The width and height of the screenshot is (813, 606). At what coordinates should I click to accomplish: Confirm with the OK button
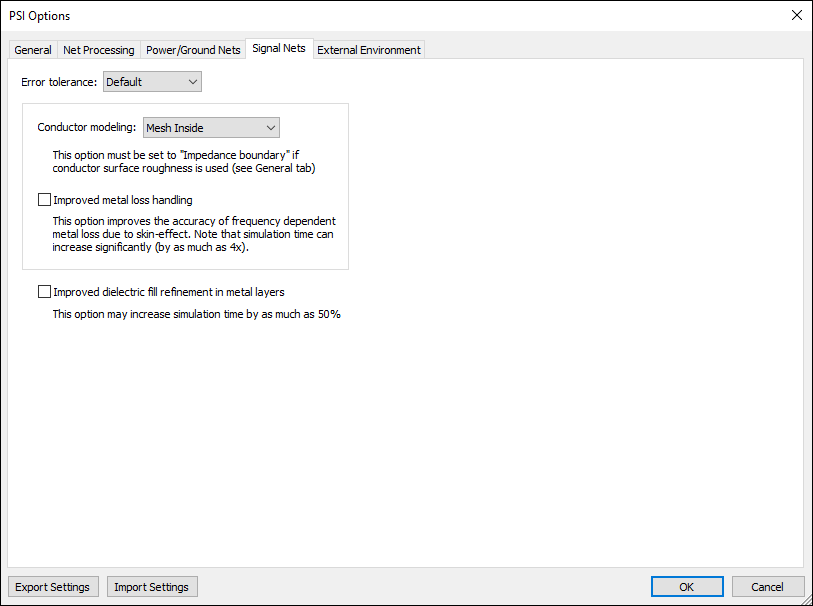coord(687,587)
